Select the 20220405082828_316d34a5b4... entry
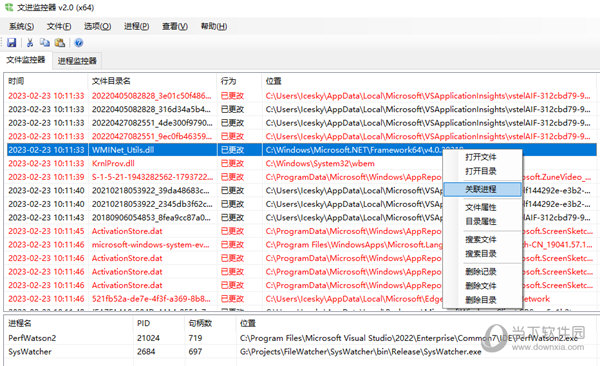 151,109
